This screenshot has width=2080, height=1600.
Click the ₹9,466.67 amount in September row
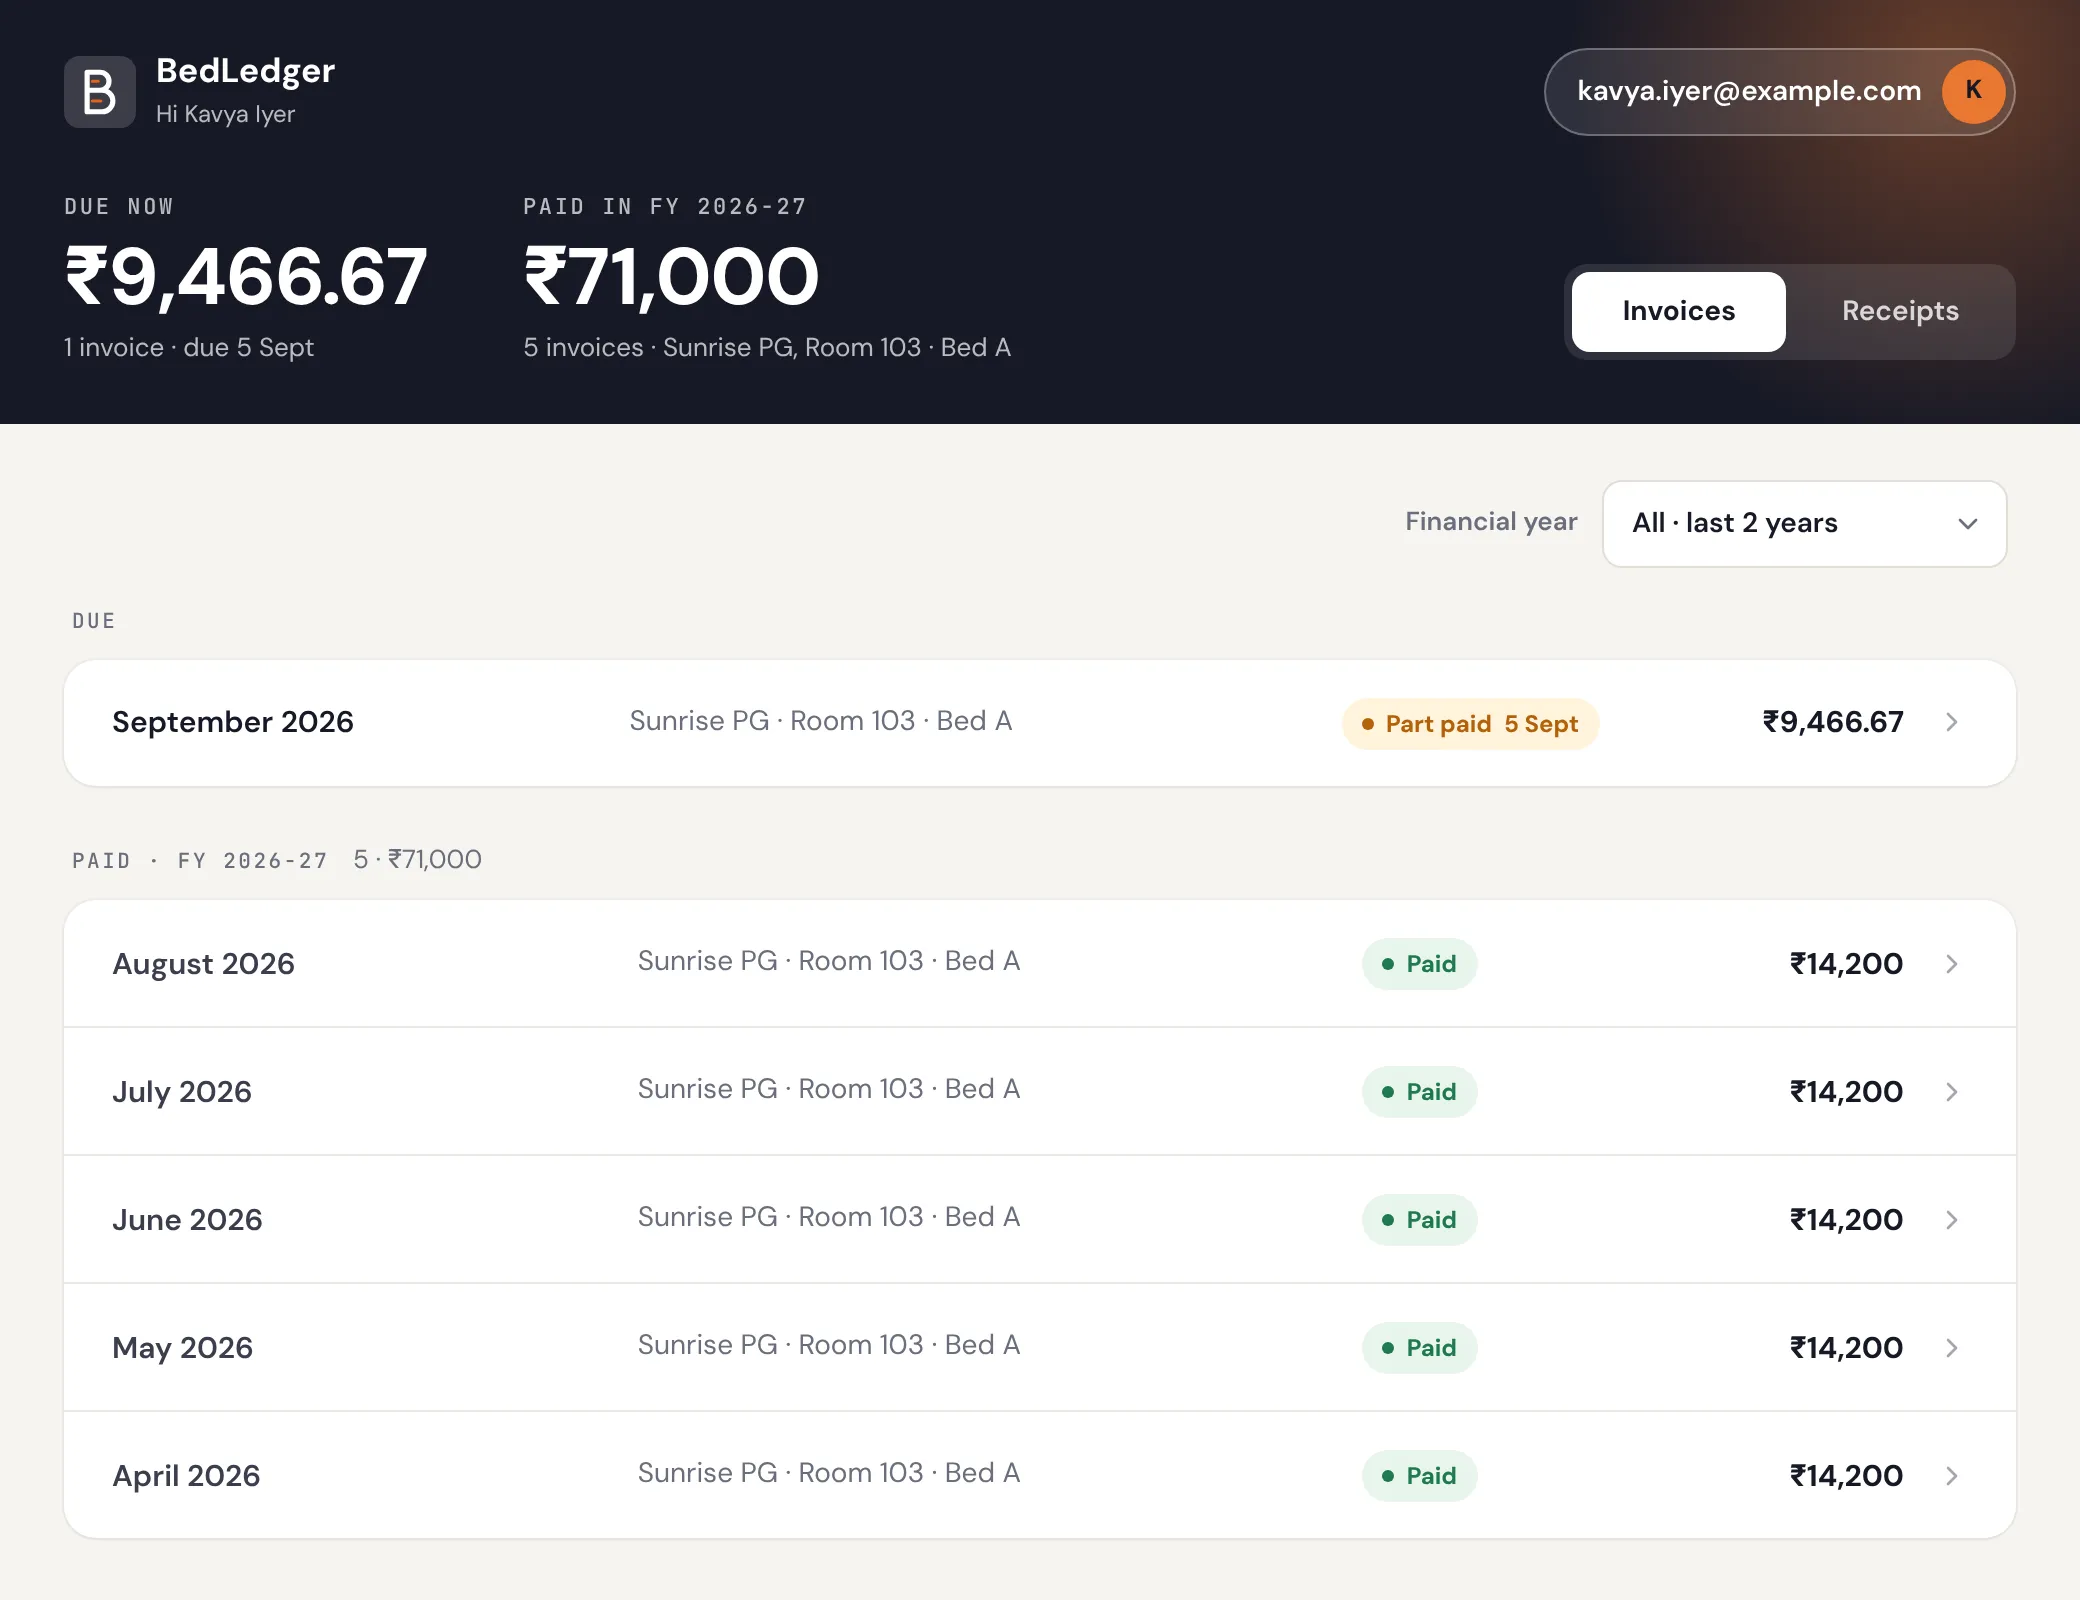click(x=1833, y=722)
